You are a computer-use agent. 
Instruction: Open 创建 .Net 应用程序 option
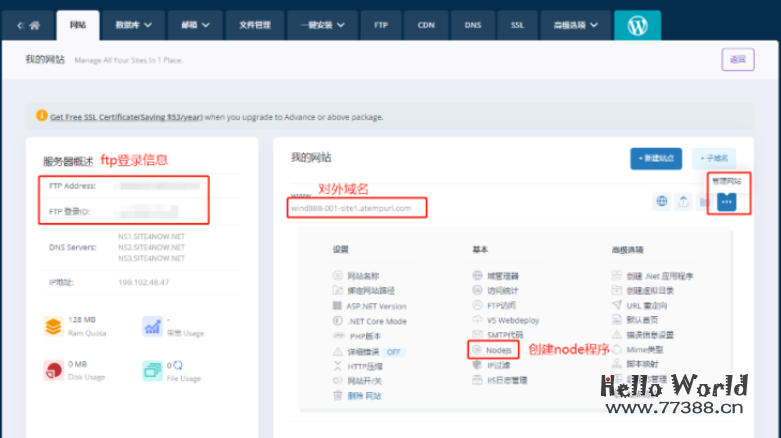pos(660,276)
